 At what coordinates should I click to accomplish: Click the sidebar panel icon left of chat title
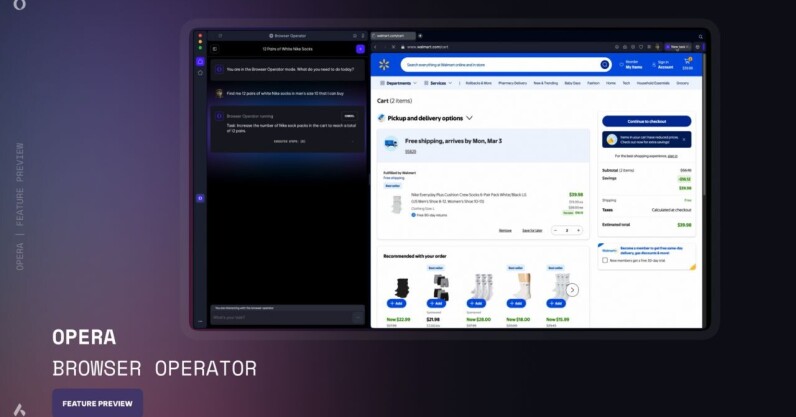click(x=215, y=48)
